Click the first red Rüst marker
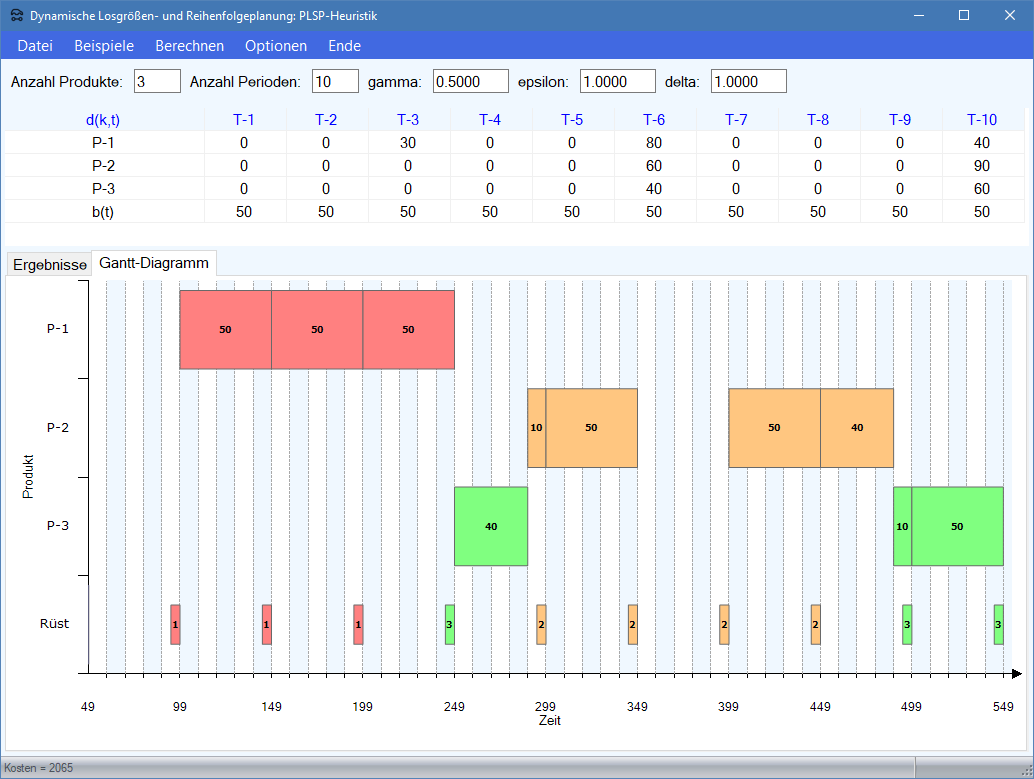Screen dimensions: 1034x779 tap(175, 624)
